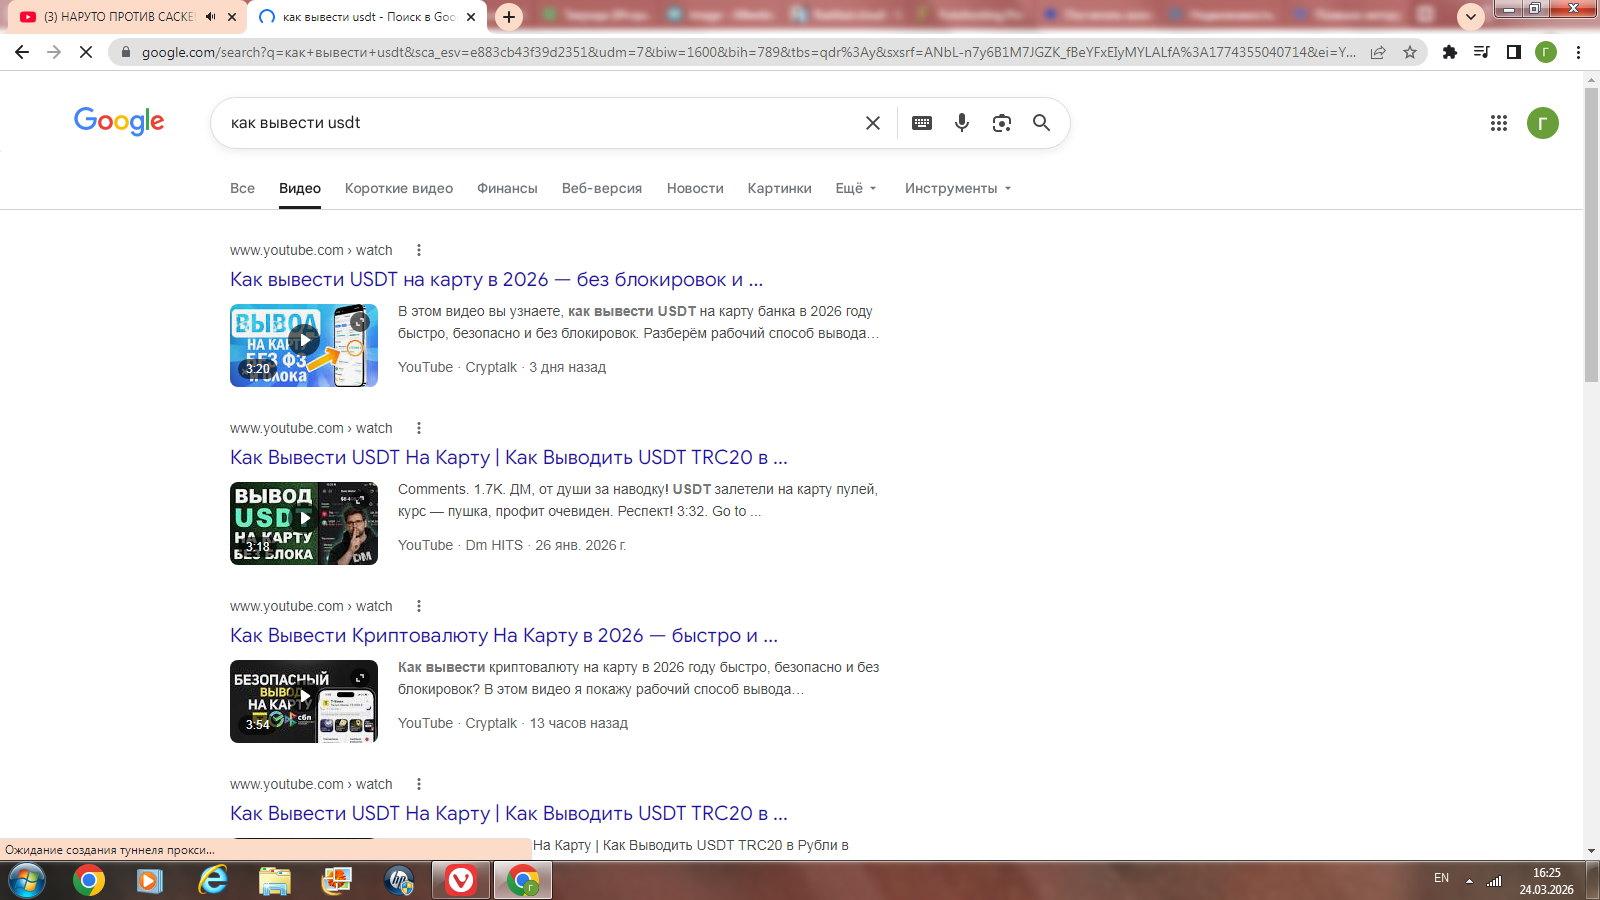The width and height of the screenshot is (1600, 900).
Task: Click the vertical page scrollbar thumb
Action: [1591, 235]
